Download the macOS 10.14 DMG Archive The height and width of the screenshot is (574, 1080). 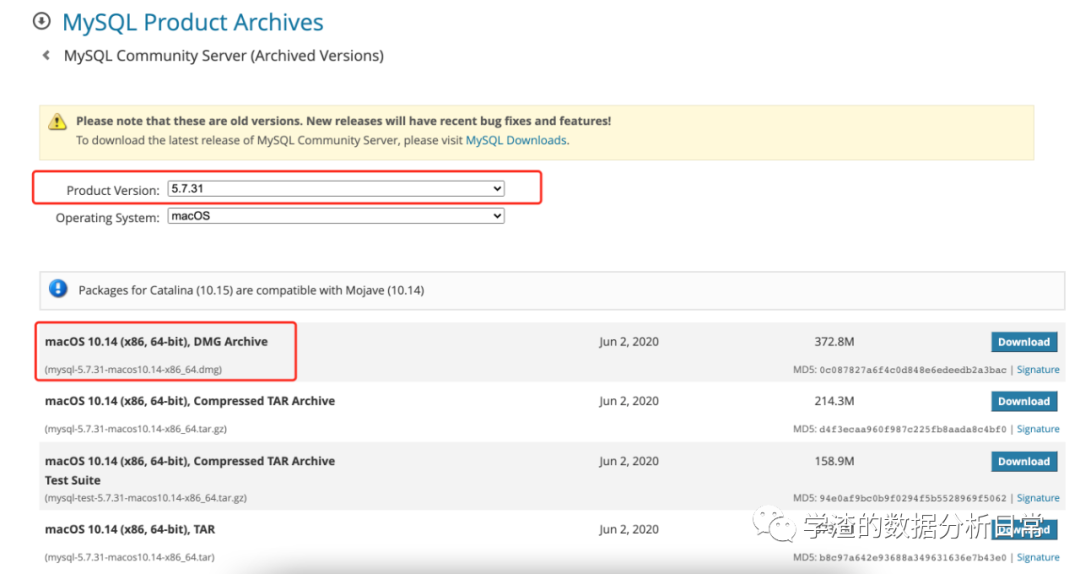(1024, 342)
